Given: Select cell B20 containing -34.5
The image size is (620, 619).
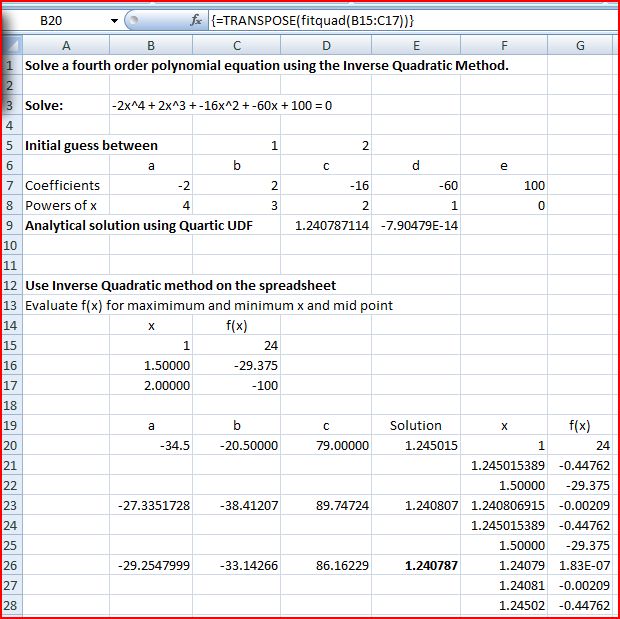Looking at the screenshot, I should coord(151,445).
